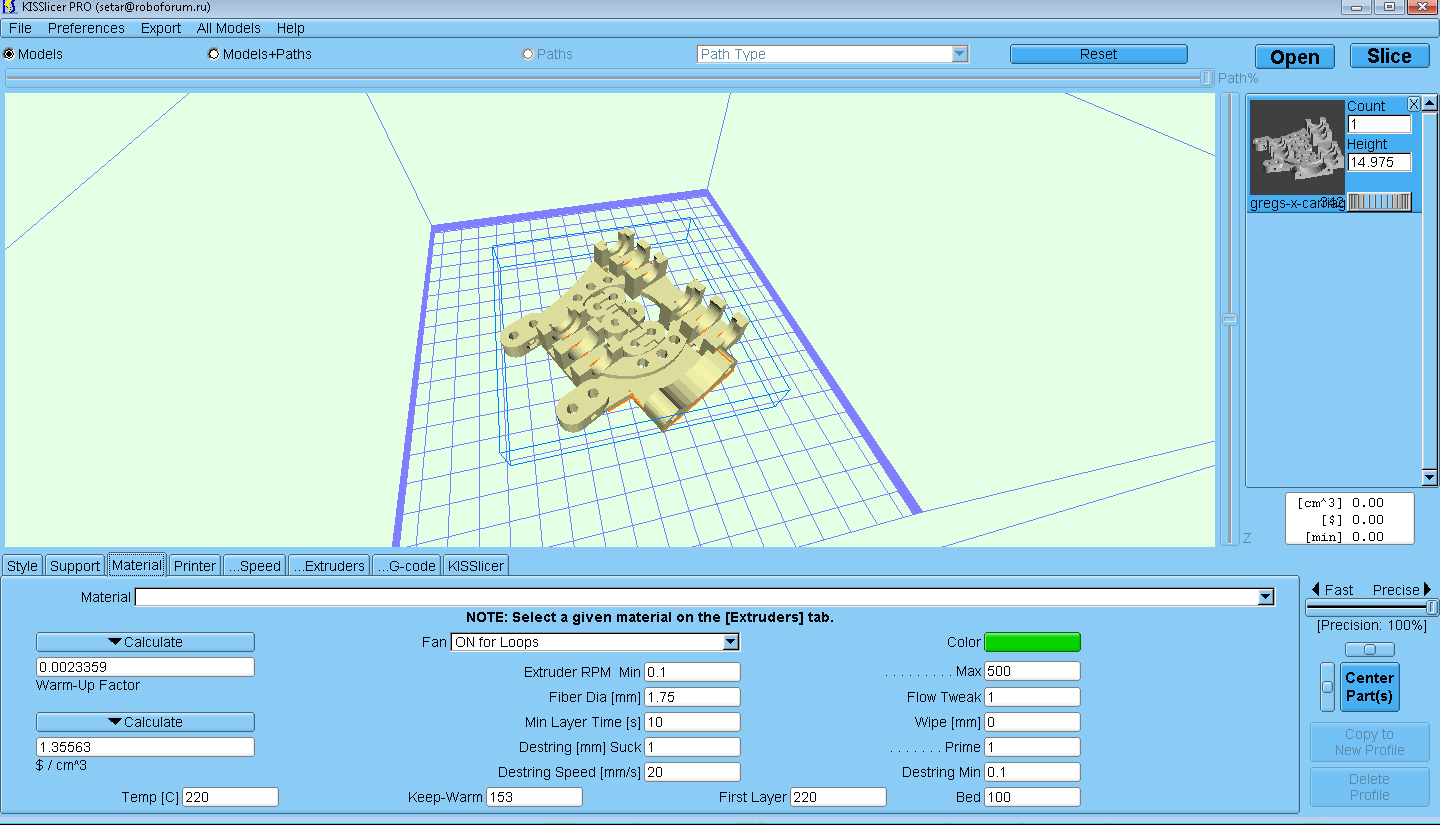Click model list scroll down arrow
The width and height of the screenshot is (1440, 825).
point(1430,478)
